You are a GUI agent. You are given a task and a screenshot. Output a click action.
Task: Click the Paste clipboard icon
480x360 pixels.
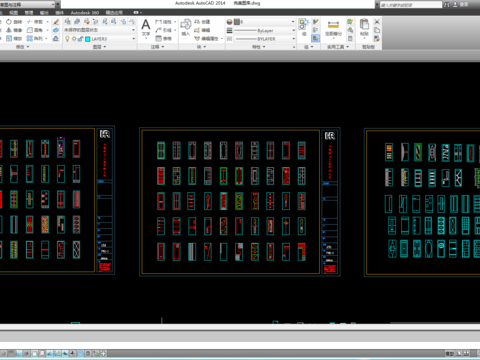[364, 27]
